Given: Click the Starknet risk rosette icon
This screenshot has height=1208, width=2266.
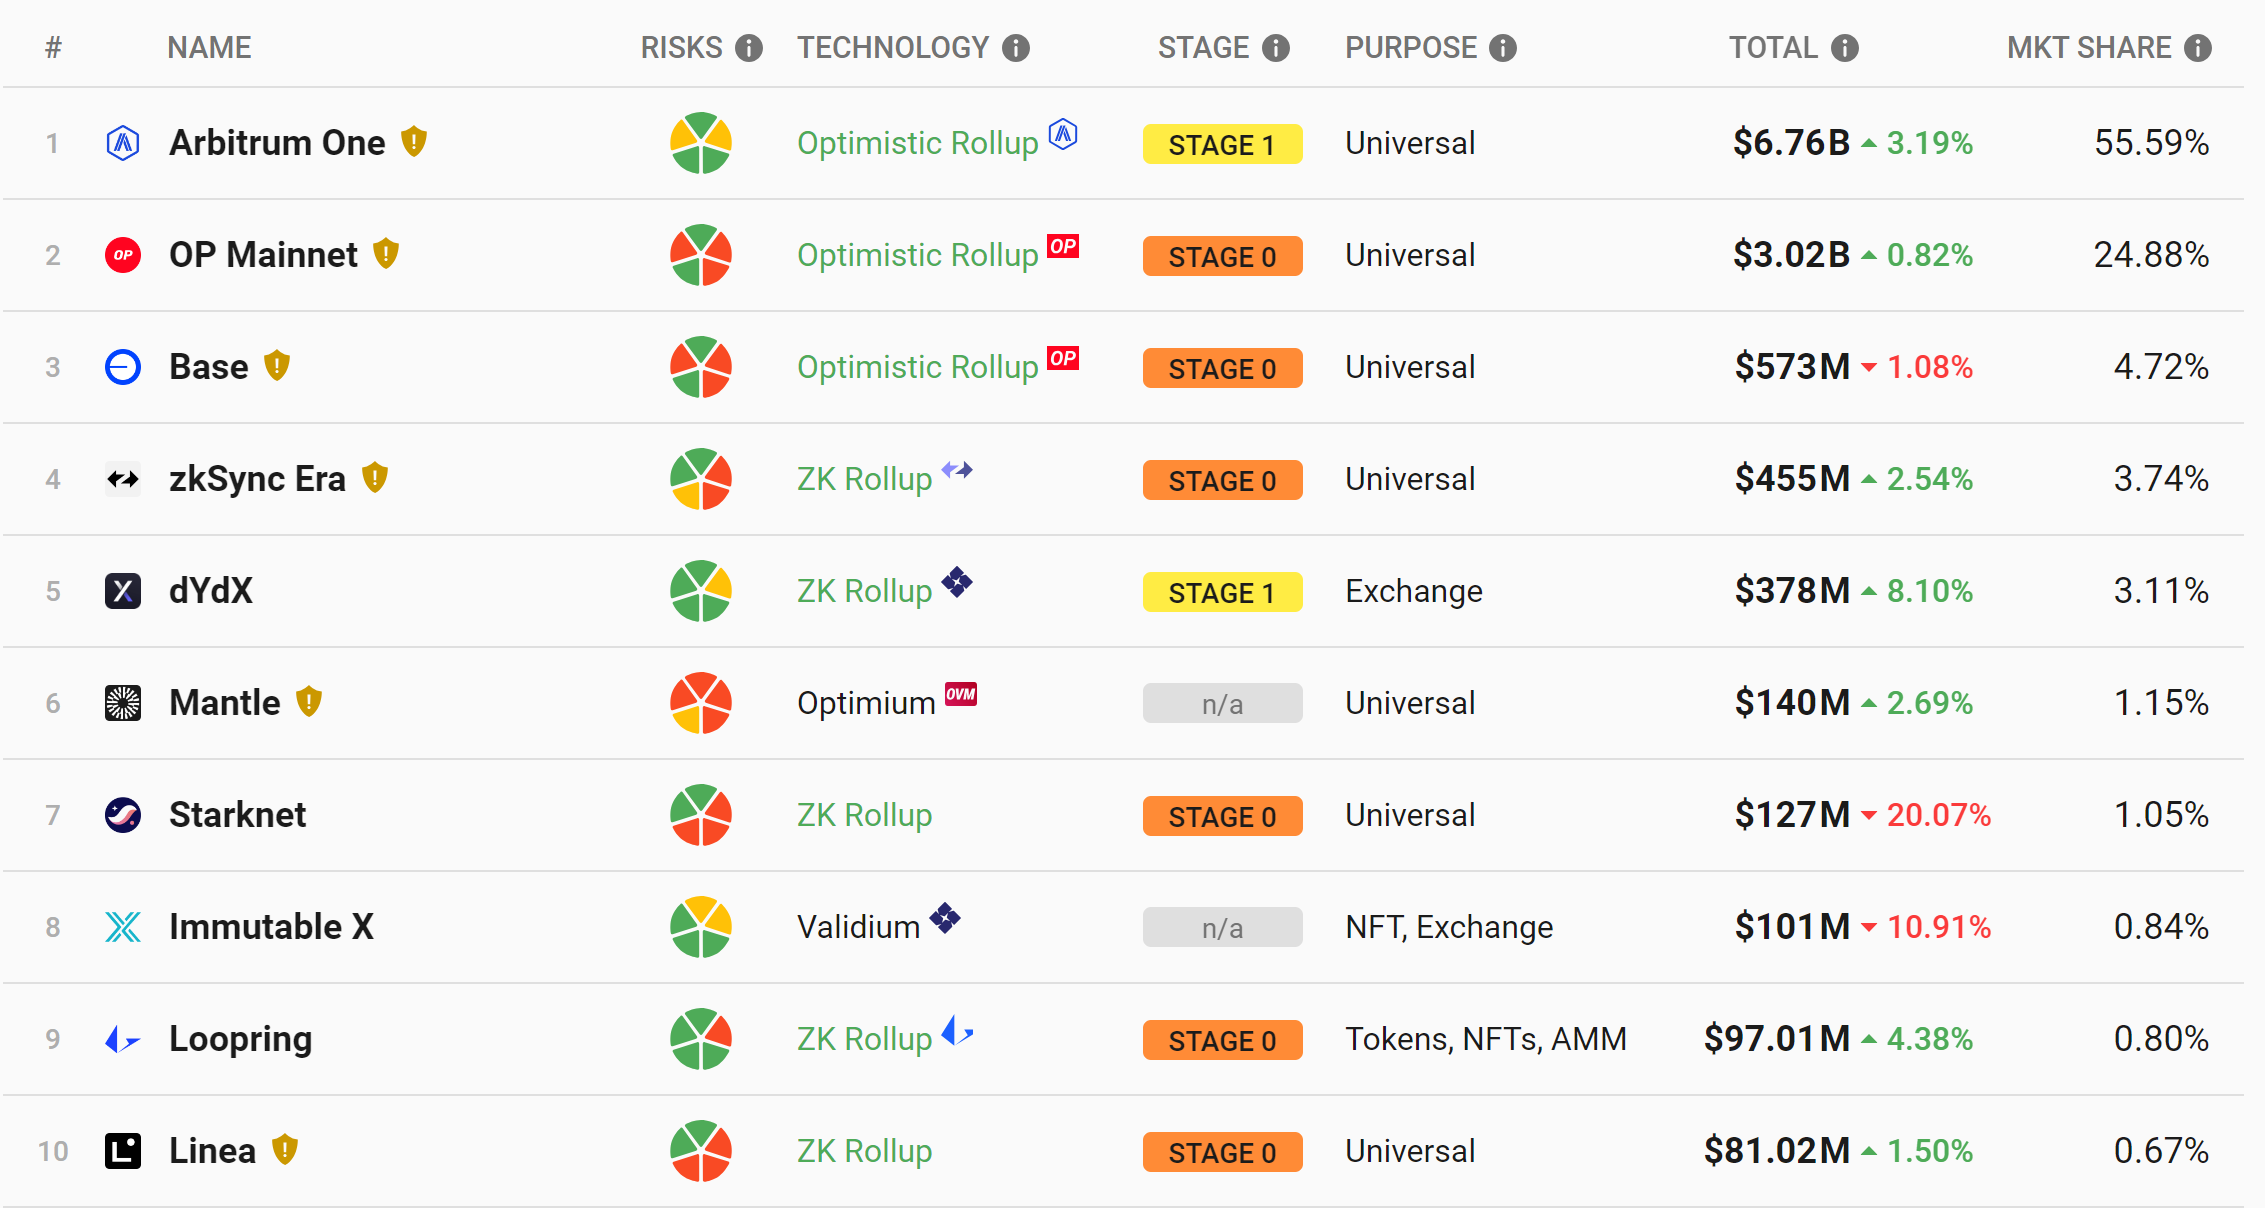Looking at the screenshot, I should click(x=701, y=815).
